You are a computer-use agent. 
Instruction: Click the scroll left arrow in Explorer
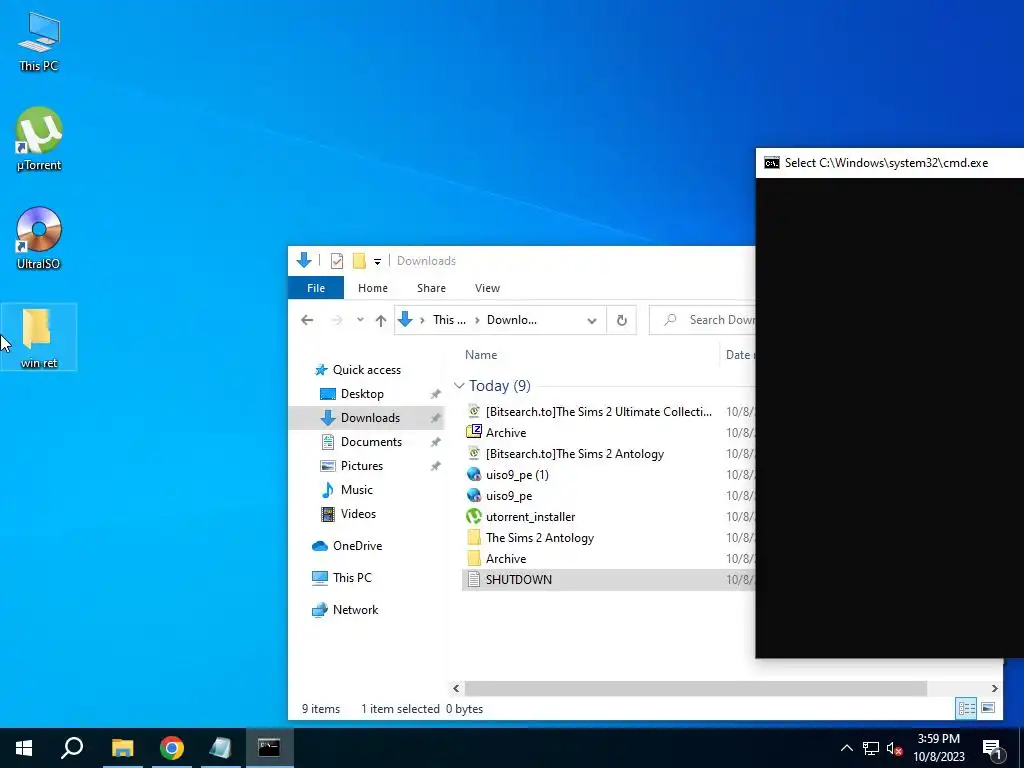[x=456, y=688]
